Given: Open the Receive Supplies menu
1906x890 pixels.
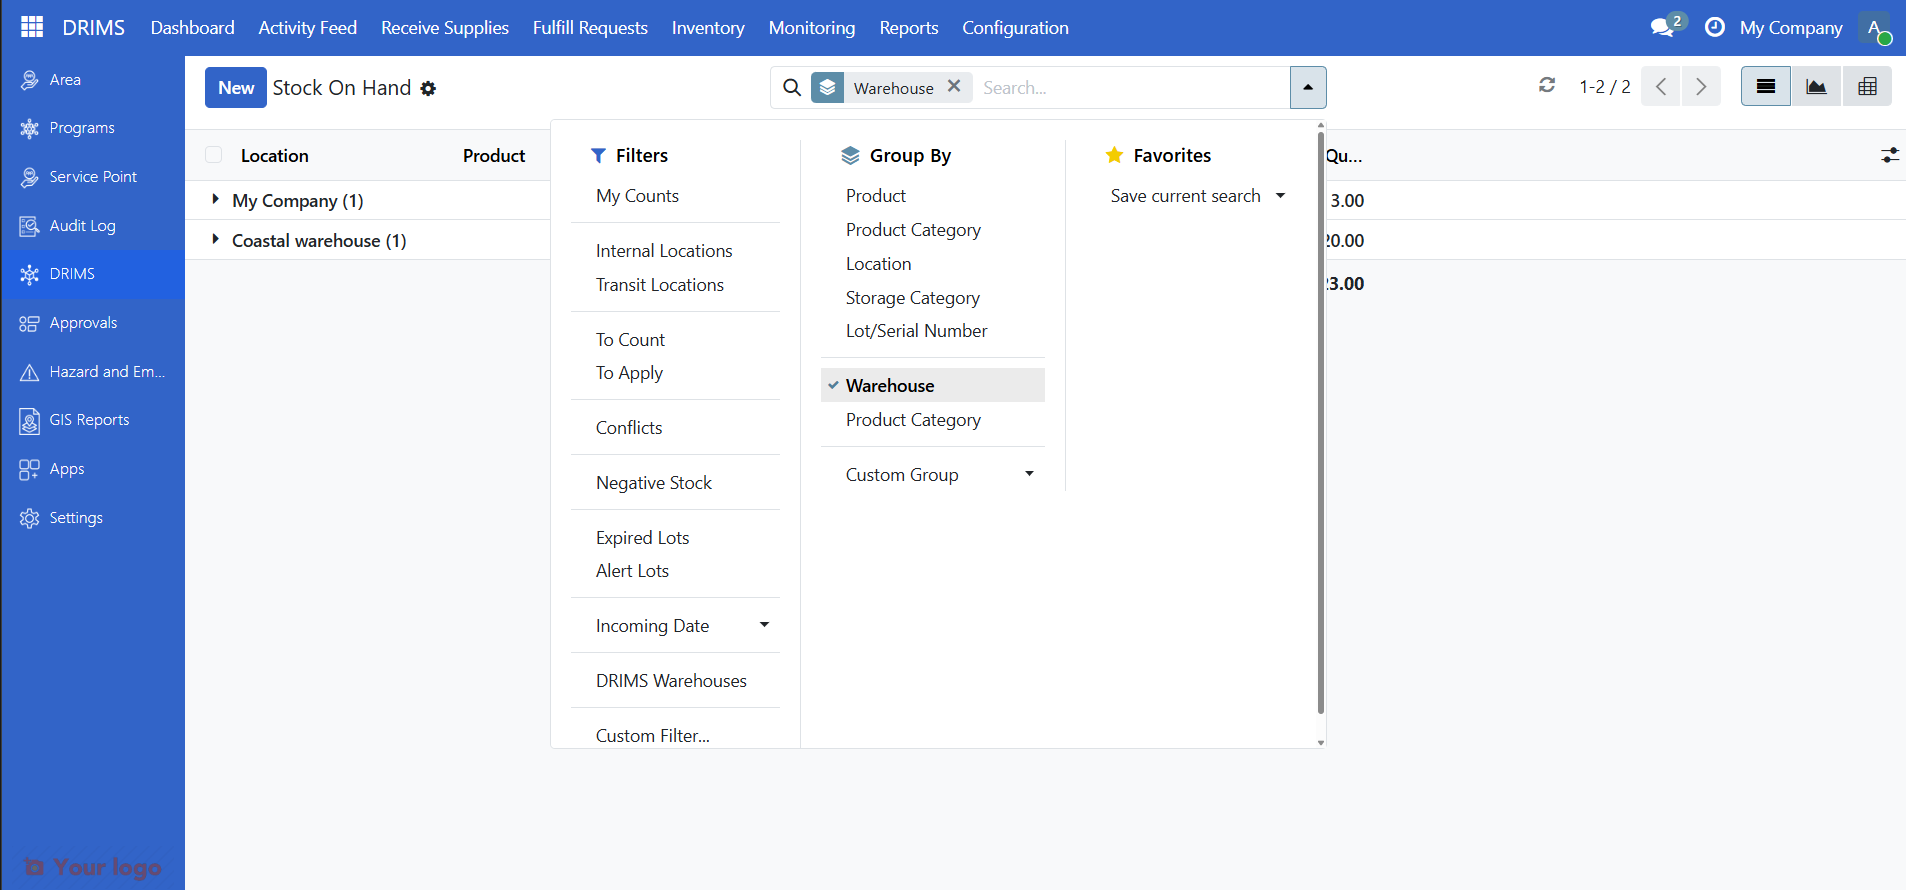Looking at the screenshot, I should [445, 28].
